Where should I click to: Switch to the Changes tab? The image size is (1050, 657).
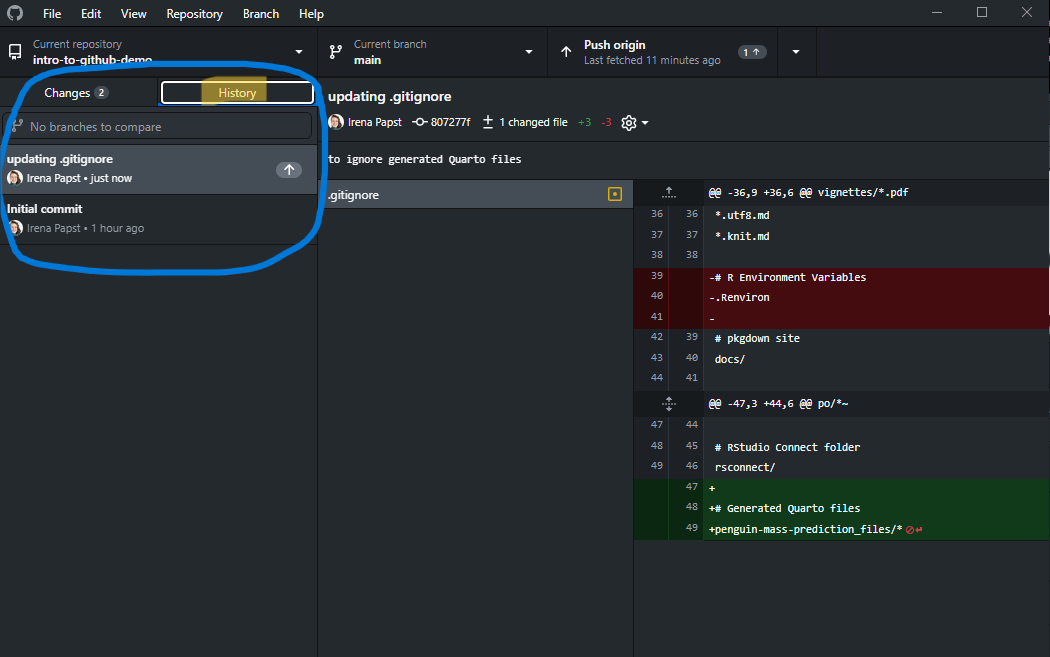tap(77, 93)
